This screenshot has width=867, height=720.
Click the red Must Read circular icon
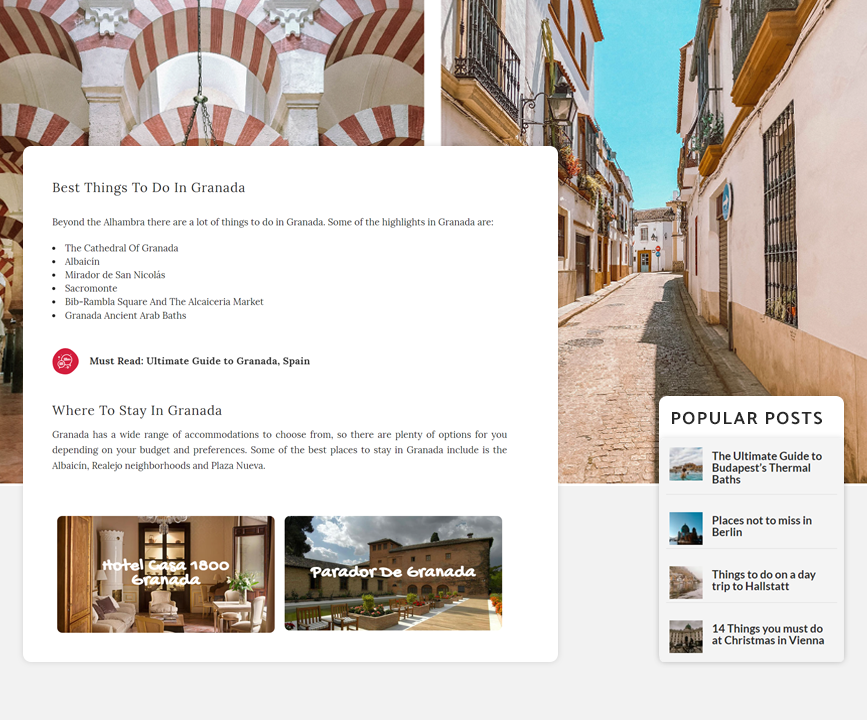(65, 361)
